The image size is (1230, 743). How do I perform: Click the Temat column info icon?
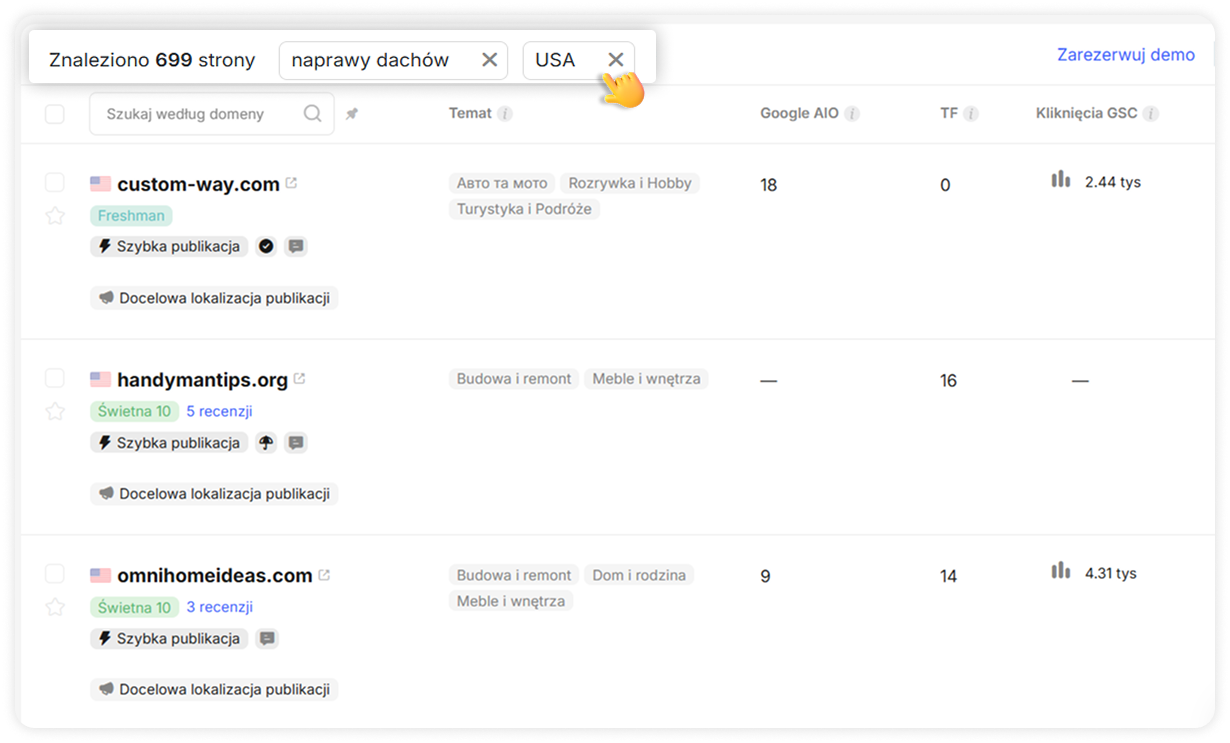click(x=505, y=114)
